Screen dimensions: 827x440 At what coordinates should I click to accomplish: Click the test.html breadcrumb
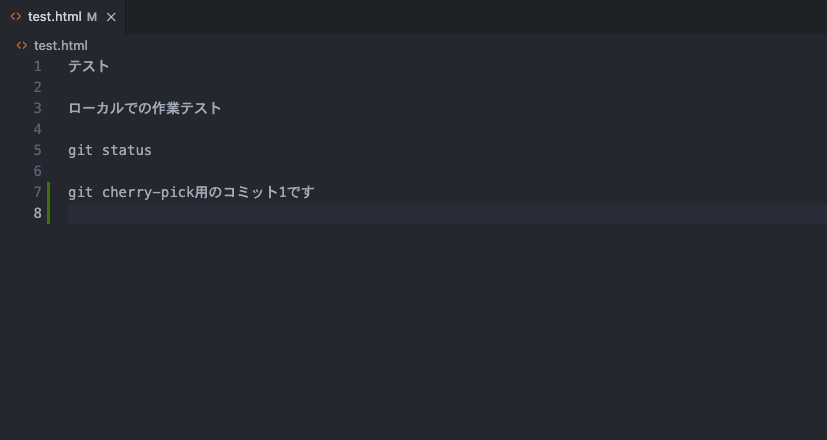(61, 45)
